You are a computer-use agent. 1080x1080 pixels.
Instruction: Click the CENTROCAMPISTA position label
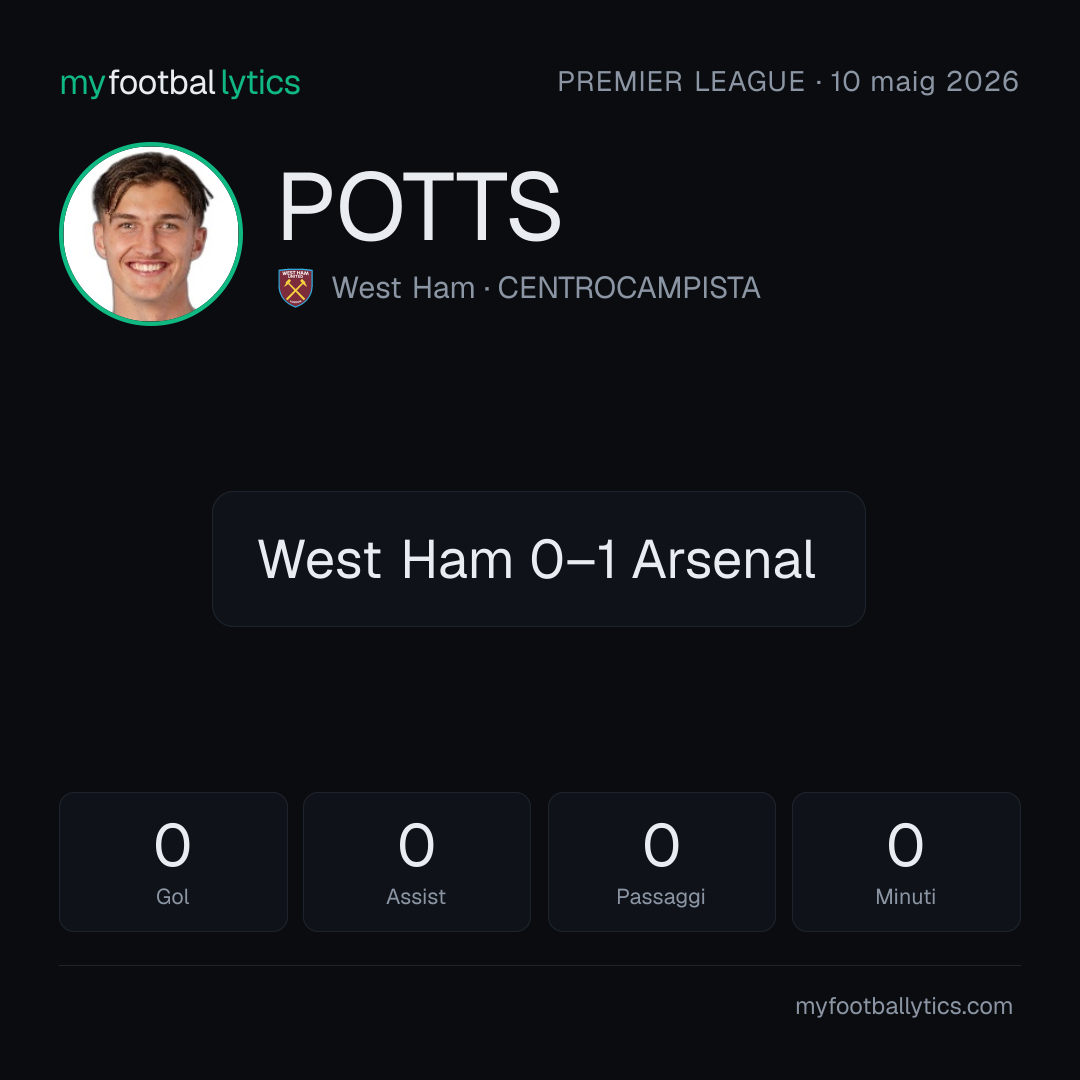point(629,288)
